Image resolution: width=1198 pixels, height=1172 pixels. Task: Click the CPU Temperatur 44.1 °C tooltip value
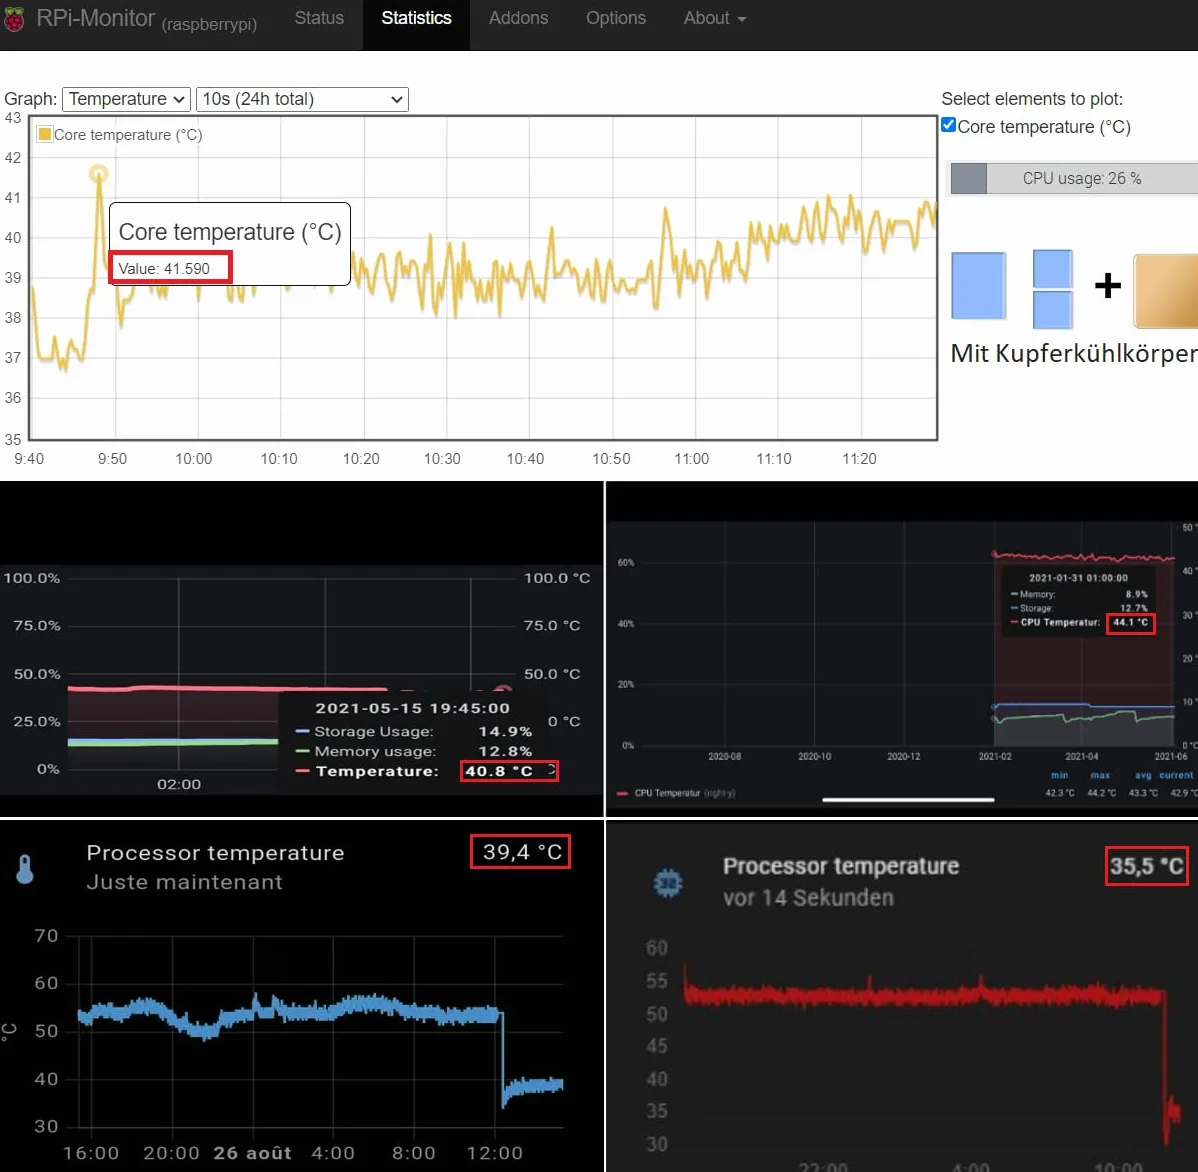(x=1131, y=623)
